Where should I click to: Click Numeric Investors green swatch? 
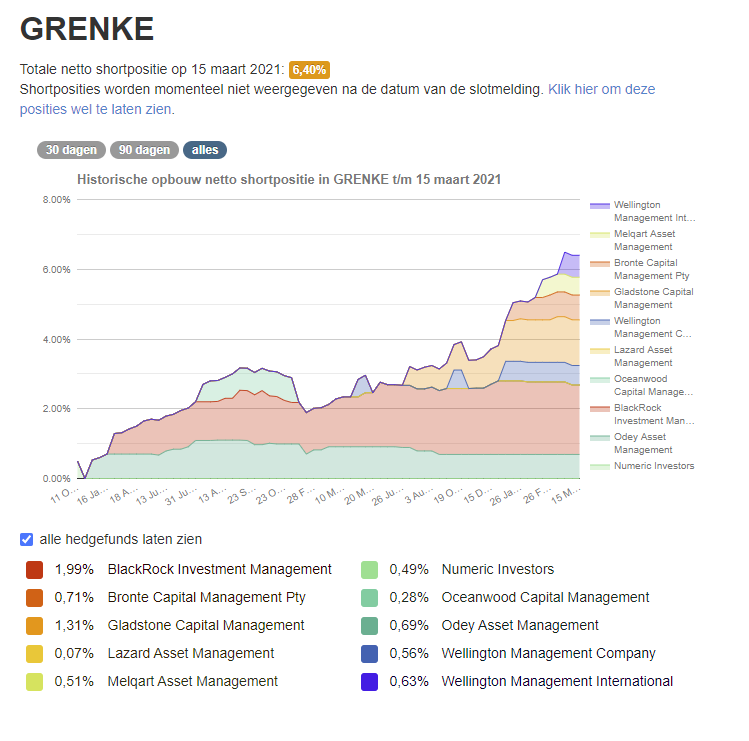tap(369, 569)
